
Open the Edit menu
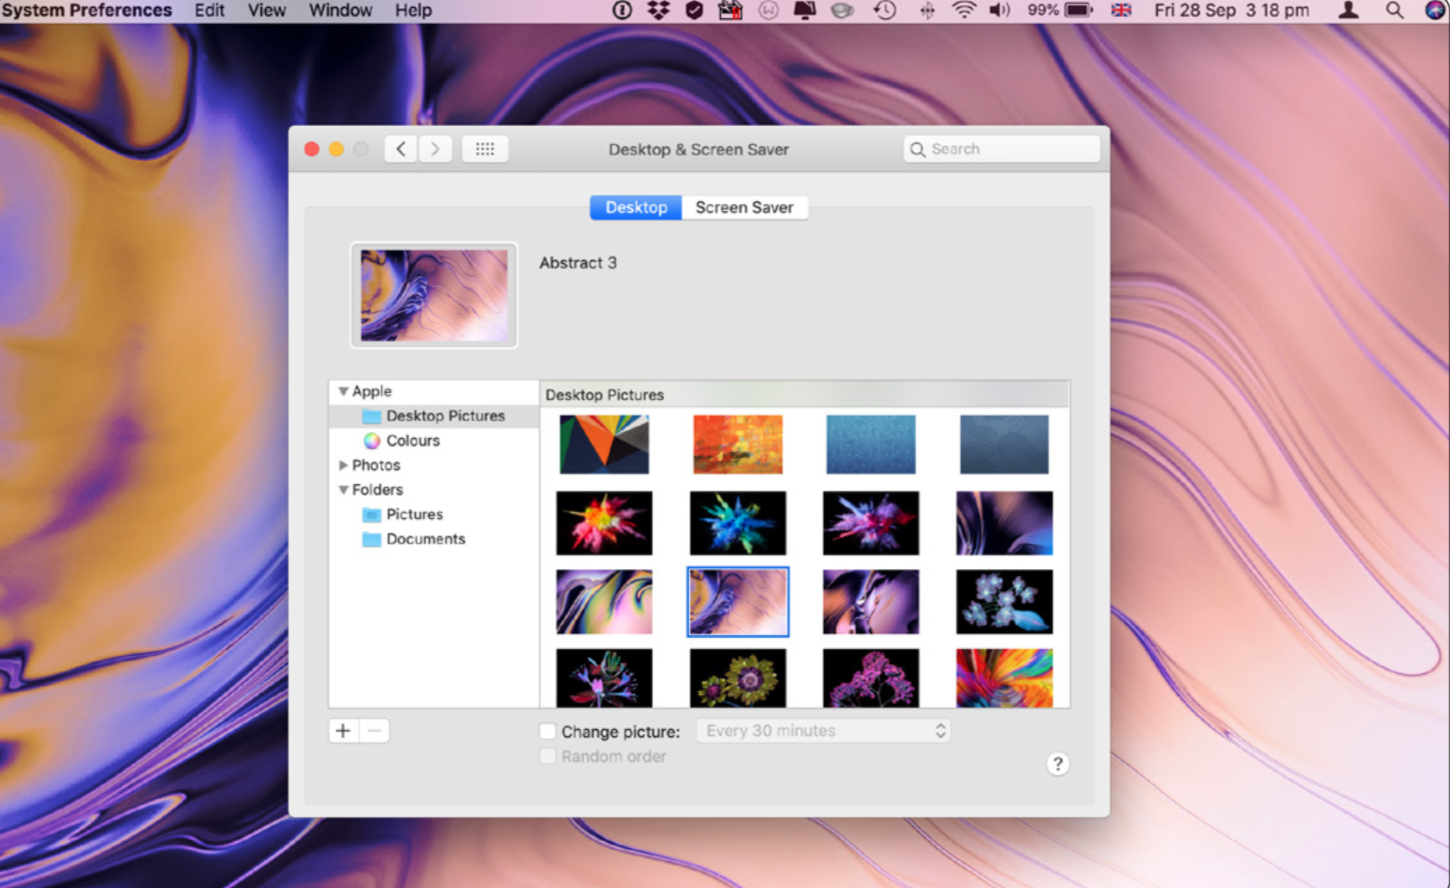point(209,10)
